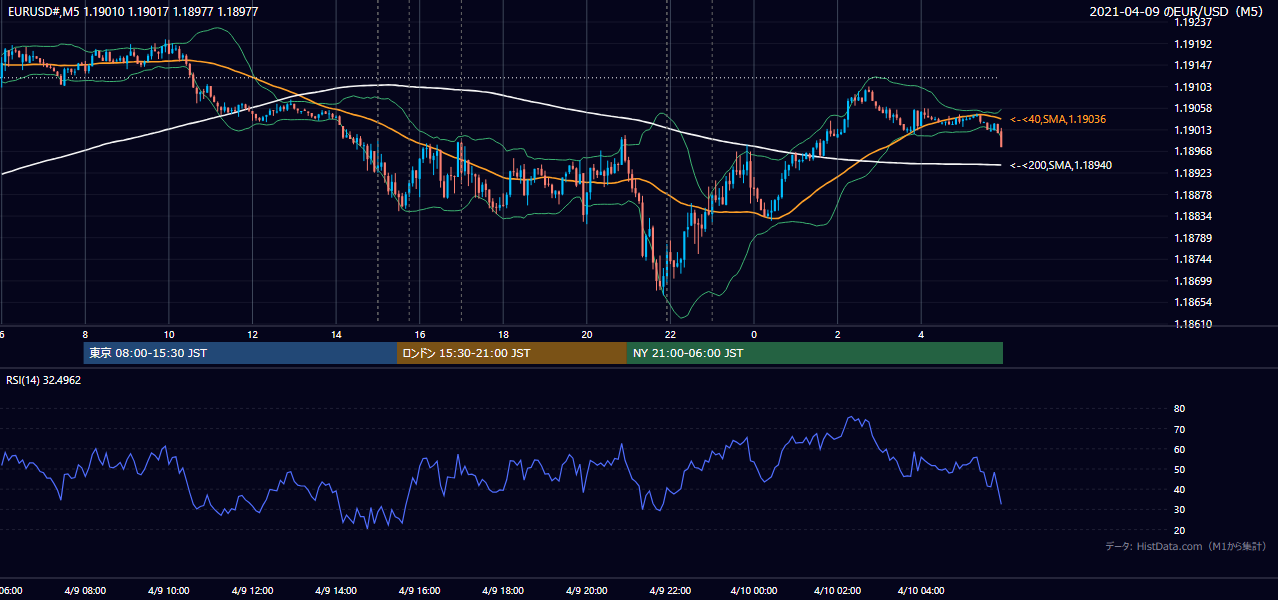Click price level 1.19237 on axis
1278x600 pixels.
click(1194, 21)
